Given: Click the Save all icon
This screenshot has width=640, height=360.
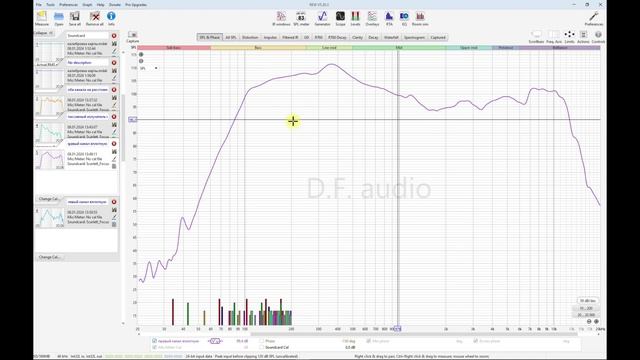Looking at the screenshot, I should pyautogui.click(x=75, y=17).
